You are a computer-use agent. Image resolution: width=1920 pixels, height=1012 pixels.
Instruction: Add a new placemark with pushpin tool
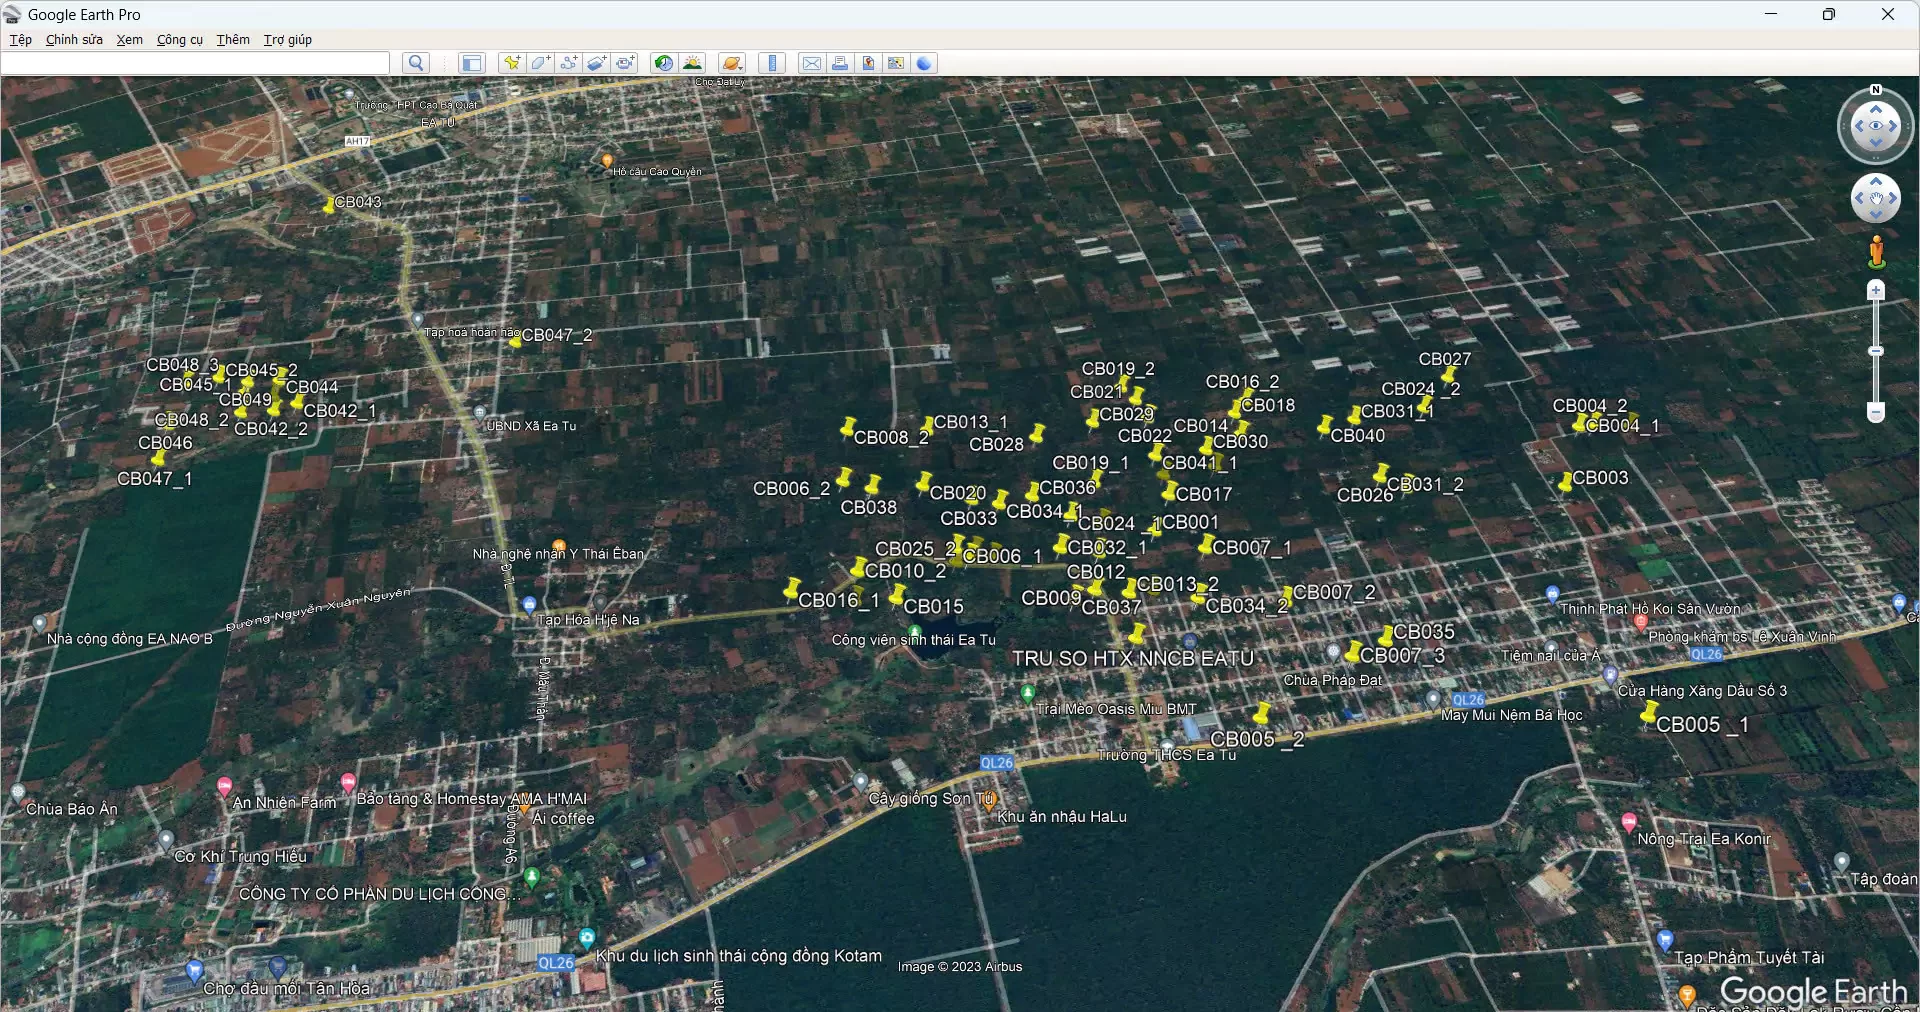[x=512, y=63]
